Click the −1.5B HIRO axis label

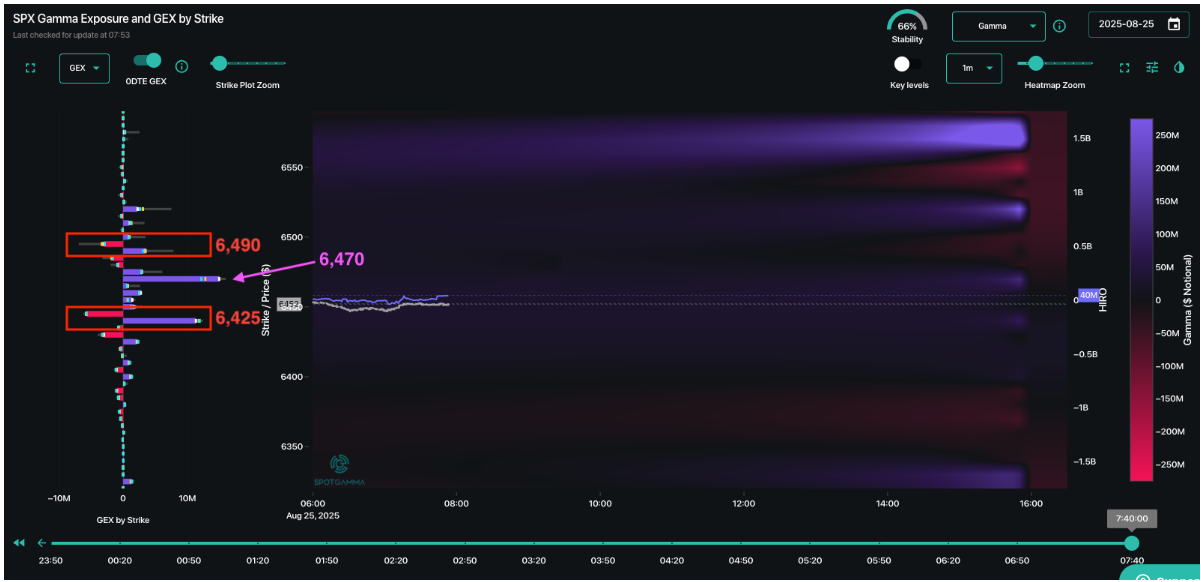pos(1084,462)
